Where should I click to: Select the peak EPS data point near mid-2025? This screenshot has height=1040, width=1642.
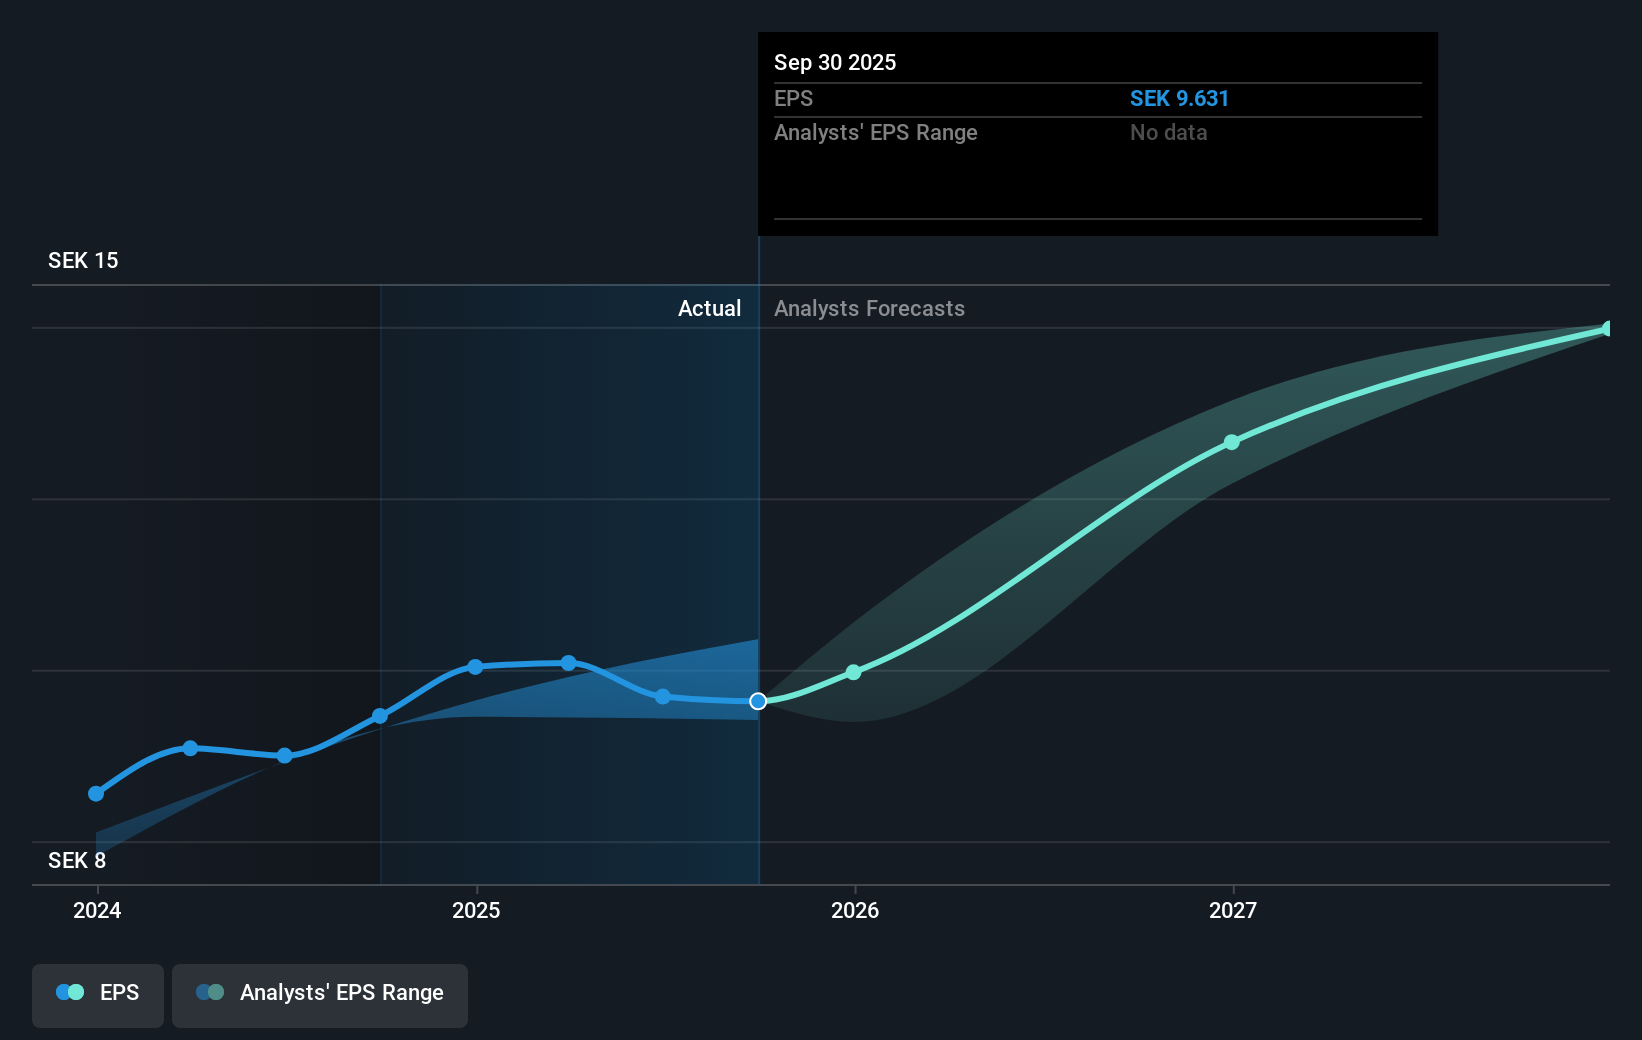pyautogui.click(x=567, y=662)
